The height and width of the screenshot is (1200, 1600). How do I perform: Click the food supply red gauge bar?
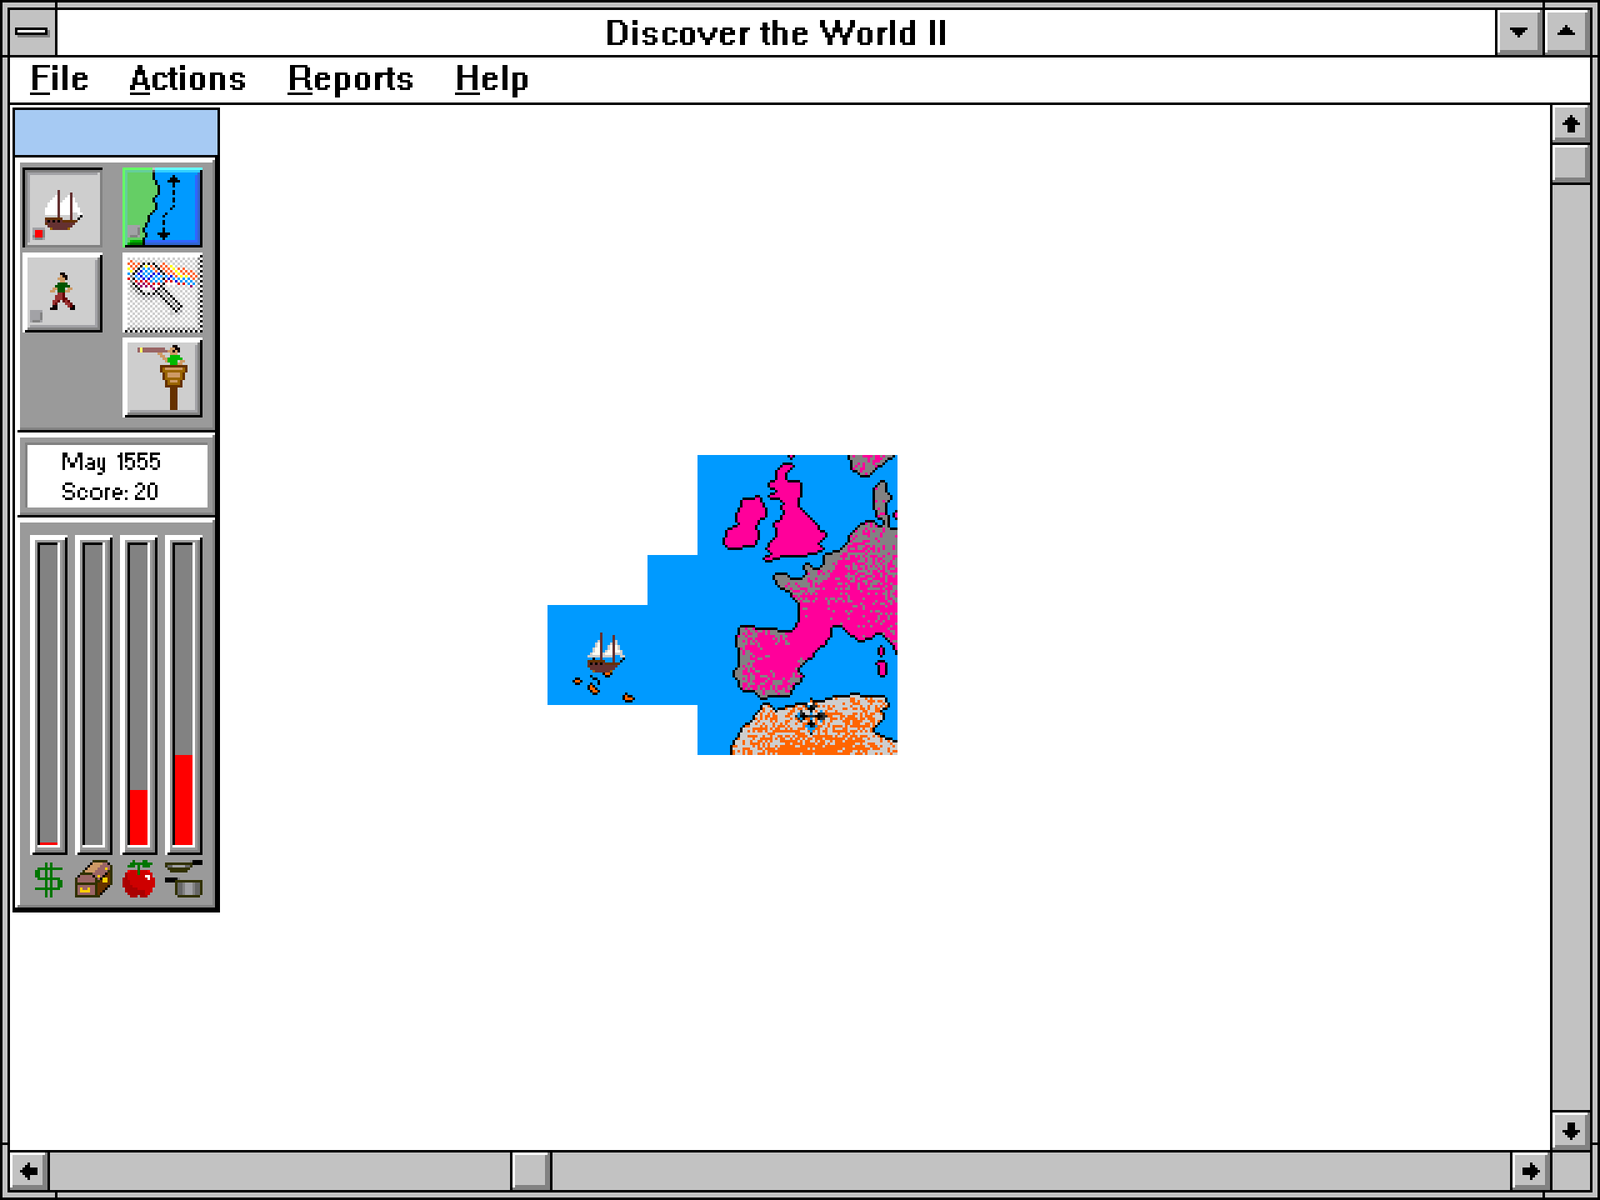(138, 695)
